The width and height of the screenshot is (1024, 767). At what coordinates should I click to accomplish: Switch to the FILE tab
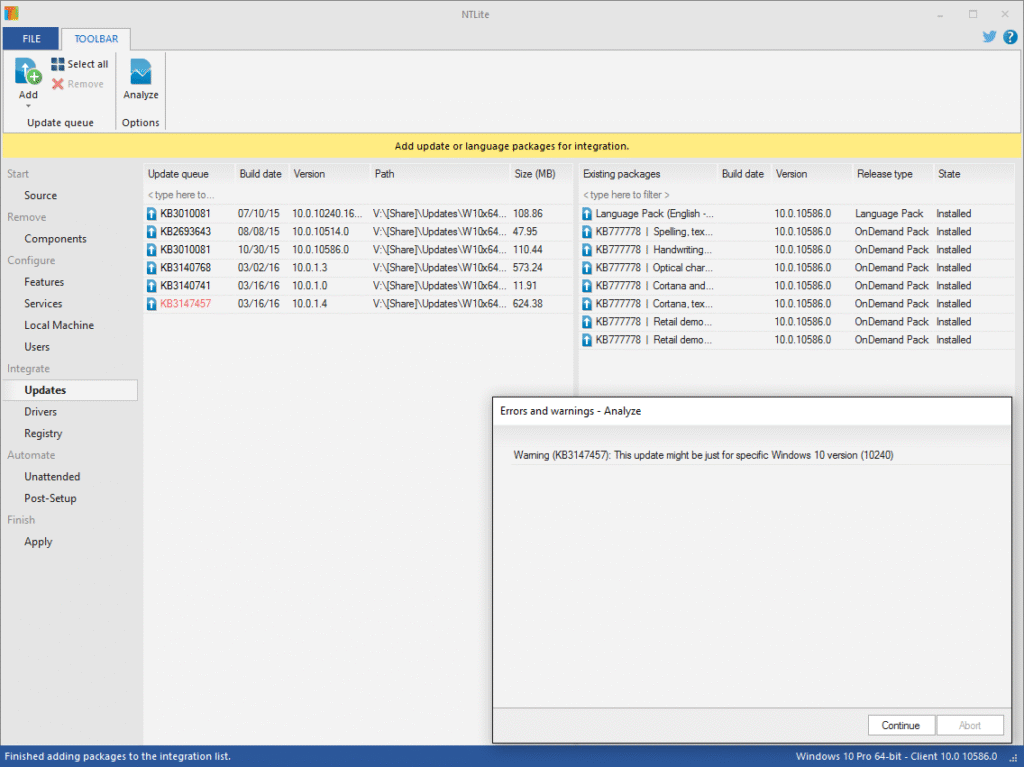30,38
